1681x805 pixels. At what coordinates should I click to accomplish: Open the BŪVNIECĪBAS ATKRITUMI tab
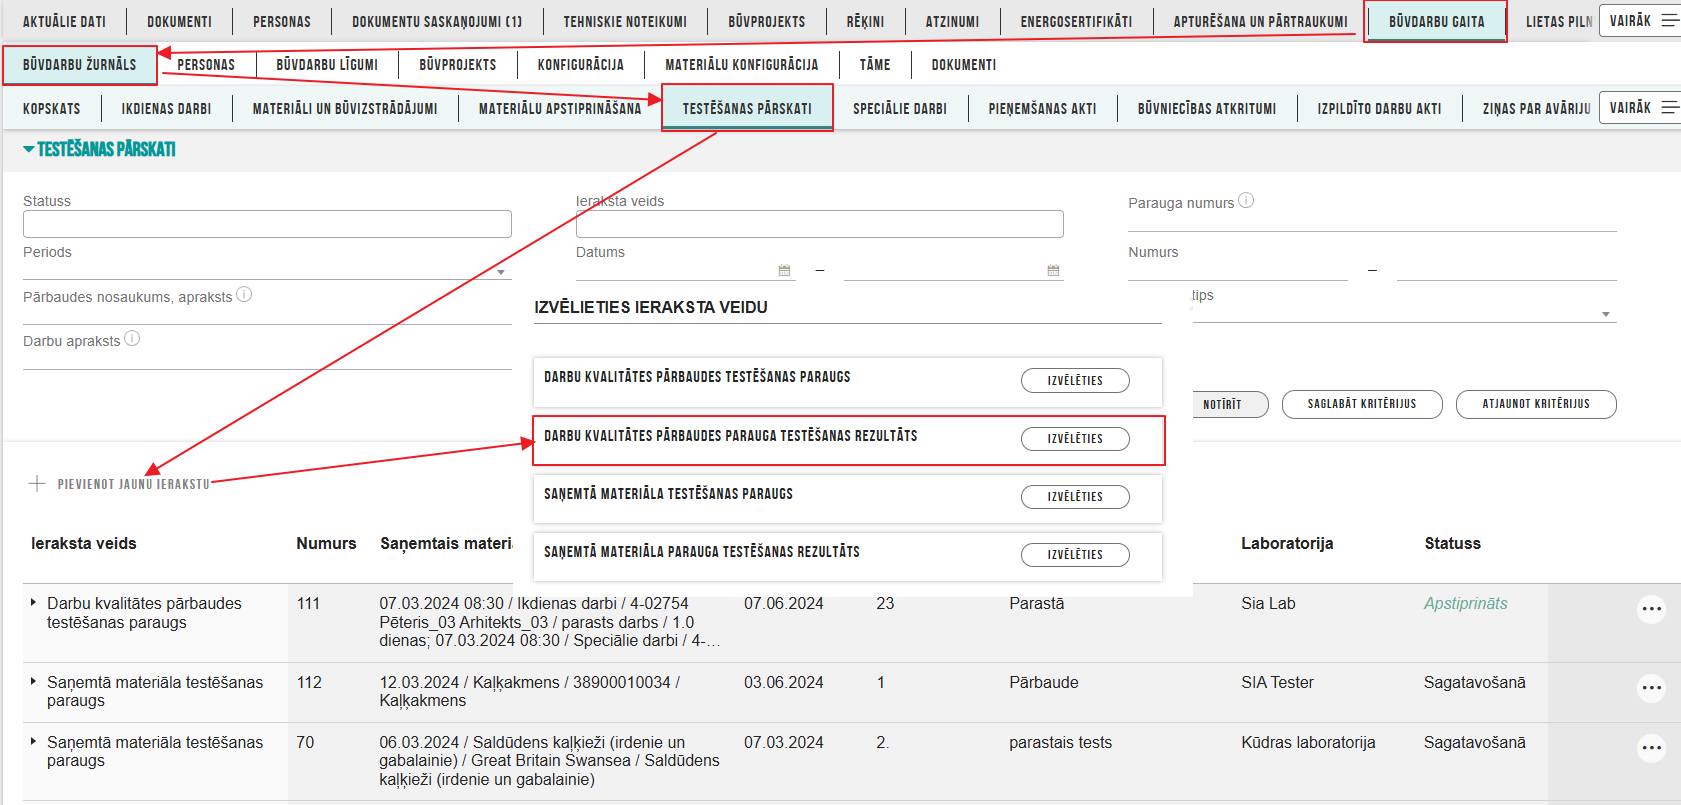1207,108
